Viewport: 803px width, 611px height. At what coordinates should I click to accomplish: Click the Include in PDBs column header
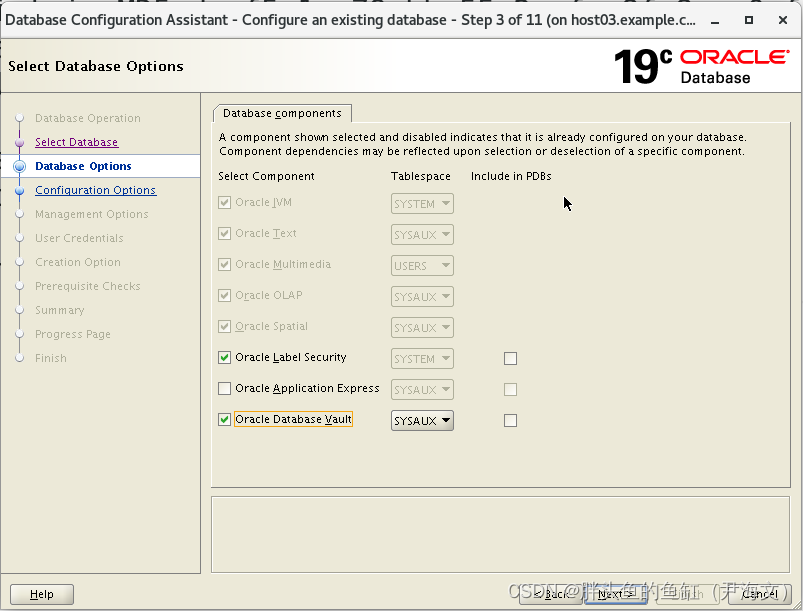point(511,176)
